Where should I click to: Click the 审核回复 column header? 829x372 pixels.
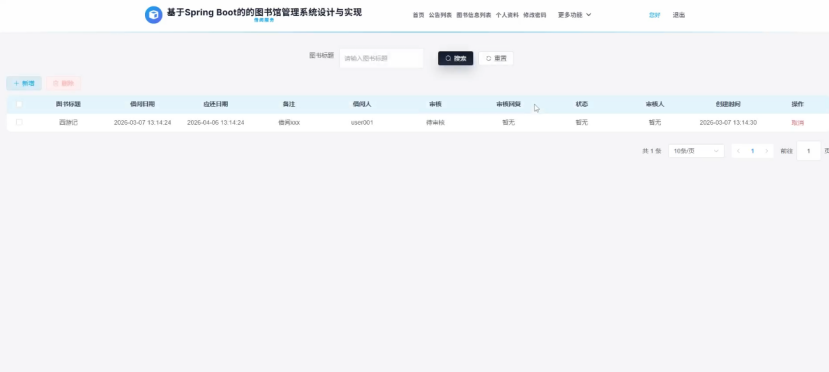509,104
